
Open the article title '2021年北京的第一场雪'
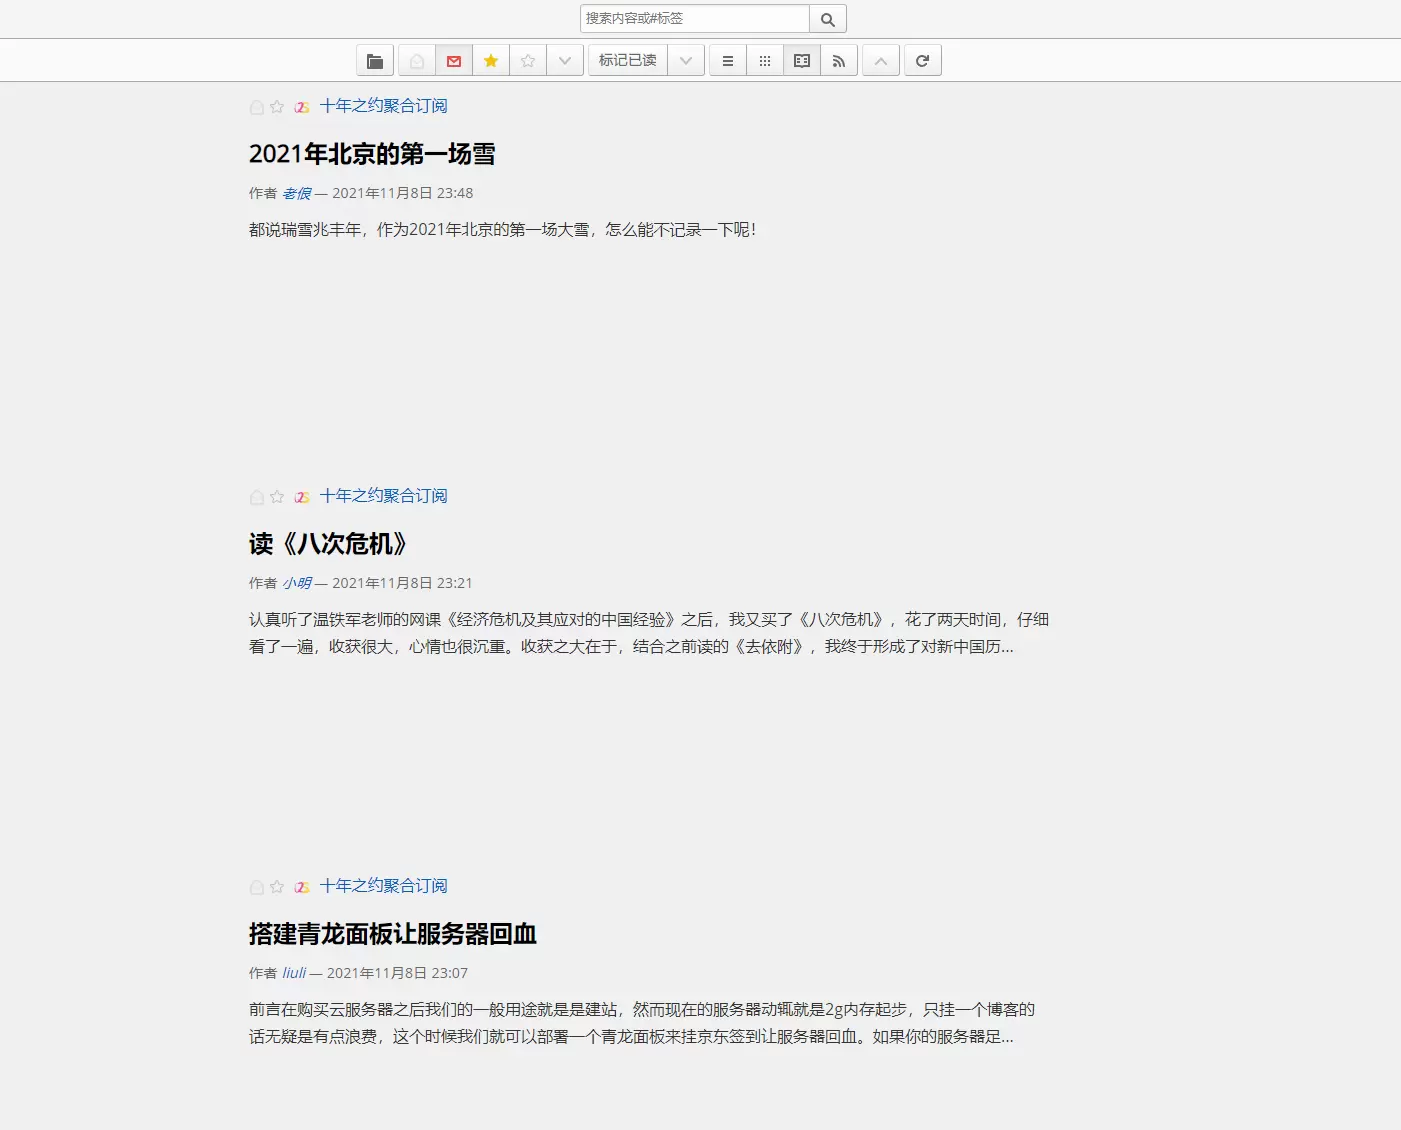pyautogui.click(x=372, y=154)
